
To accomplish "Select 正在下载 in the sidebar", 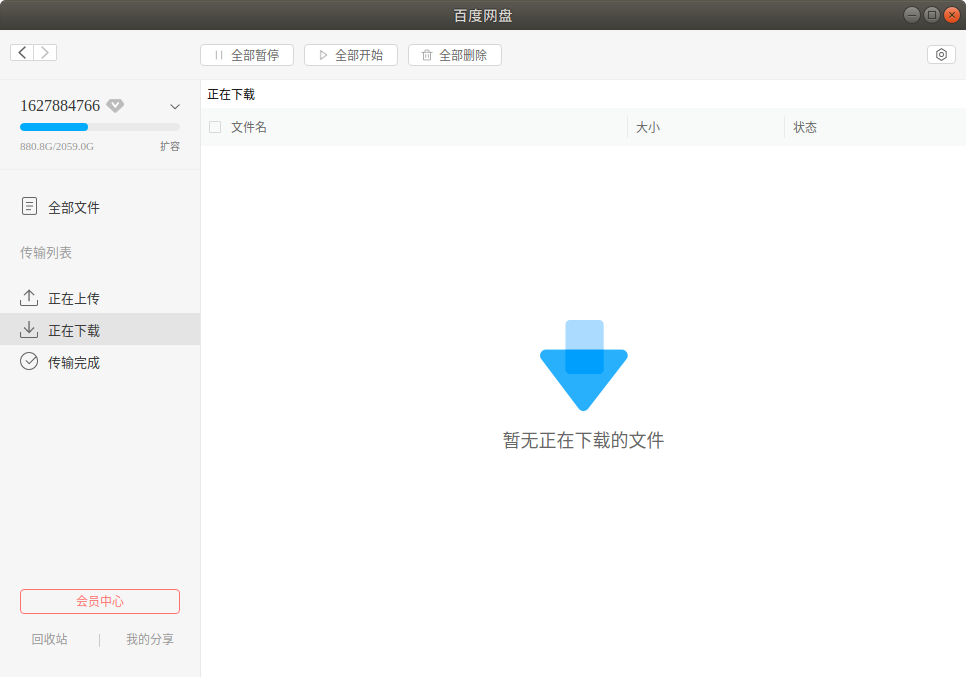I will [100, 330].
